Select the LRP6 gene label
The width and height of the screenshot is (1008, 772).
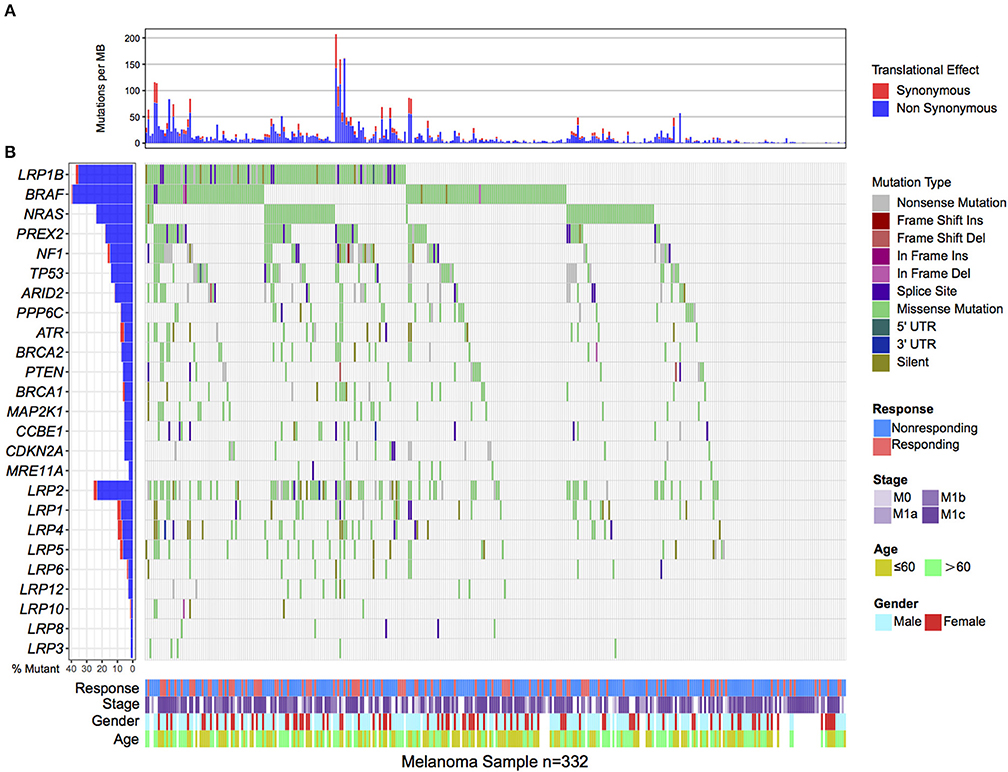pos(46,570)
